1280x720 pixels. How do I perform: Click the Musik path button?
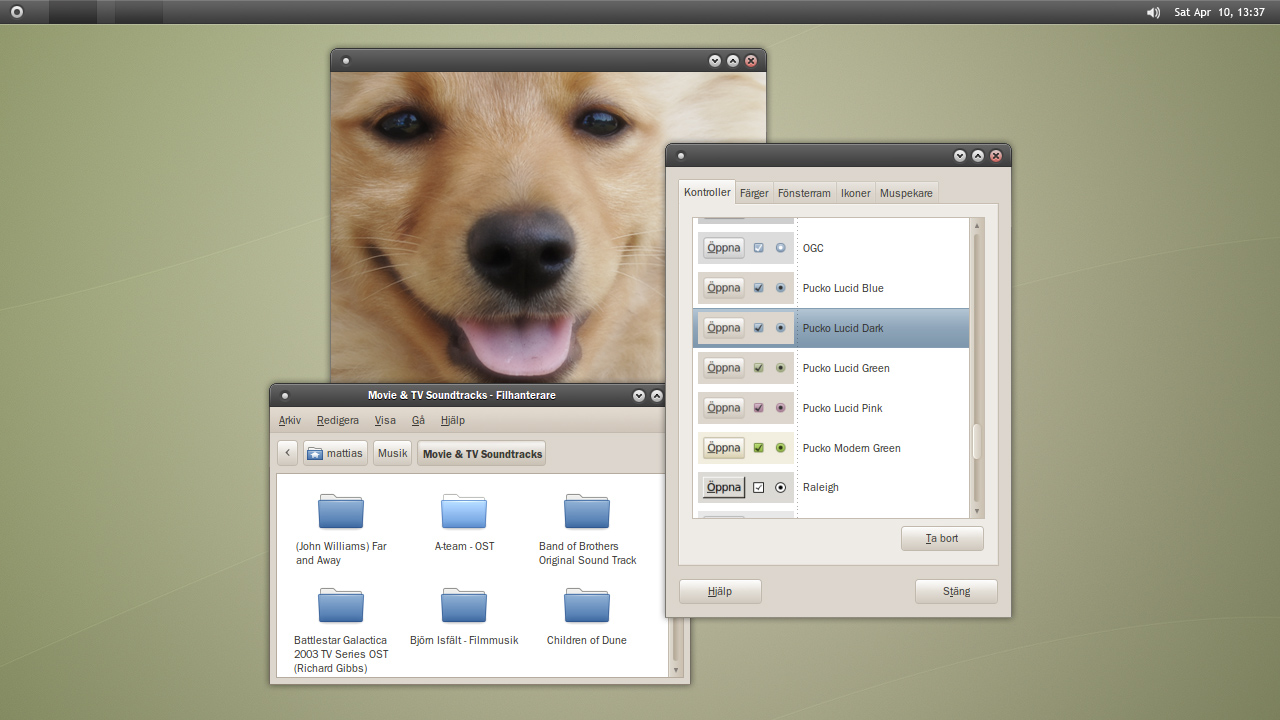click(392, 453)
